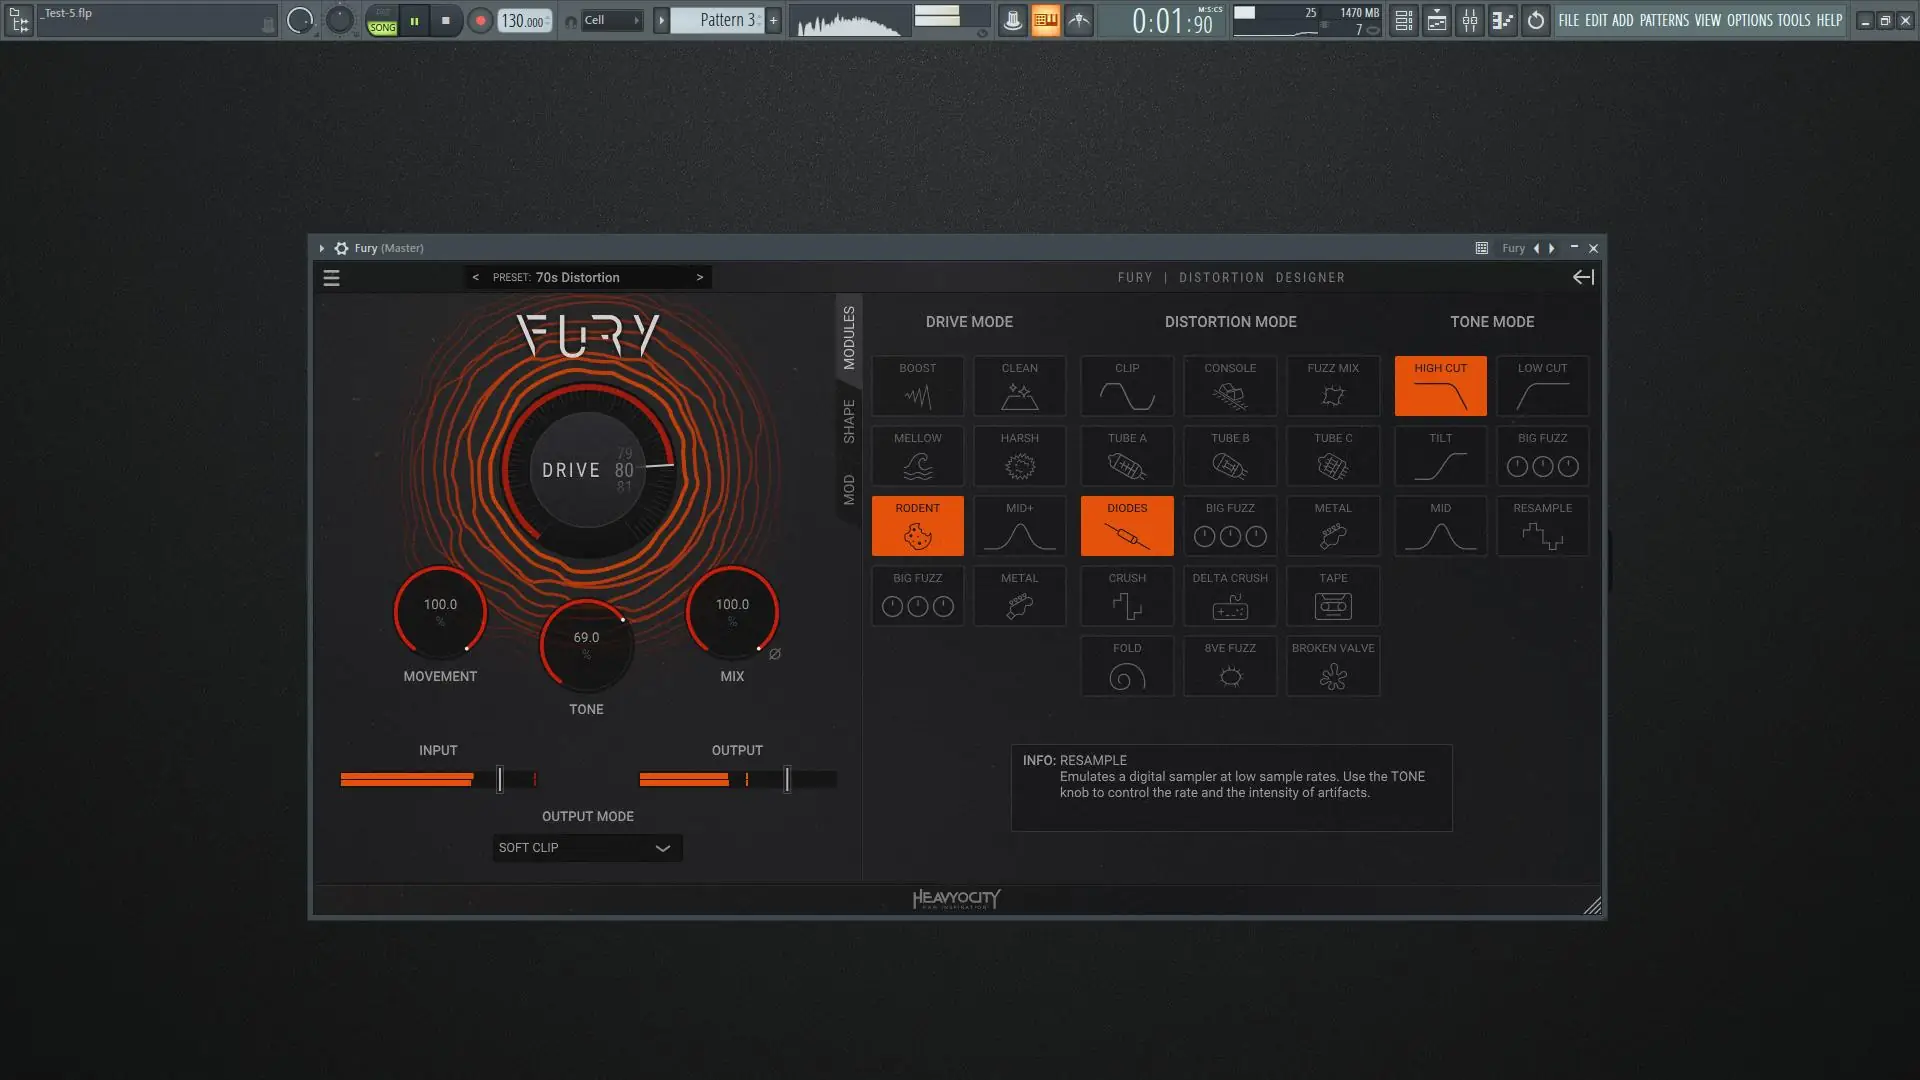Open the Fury hamburger menu

coord(331,278)
